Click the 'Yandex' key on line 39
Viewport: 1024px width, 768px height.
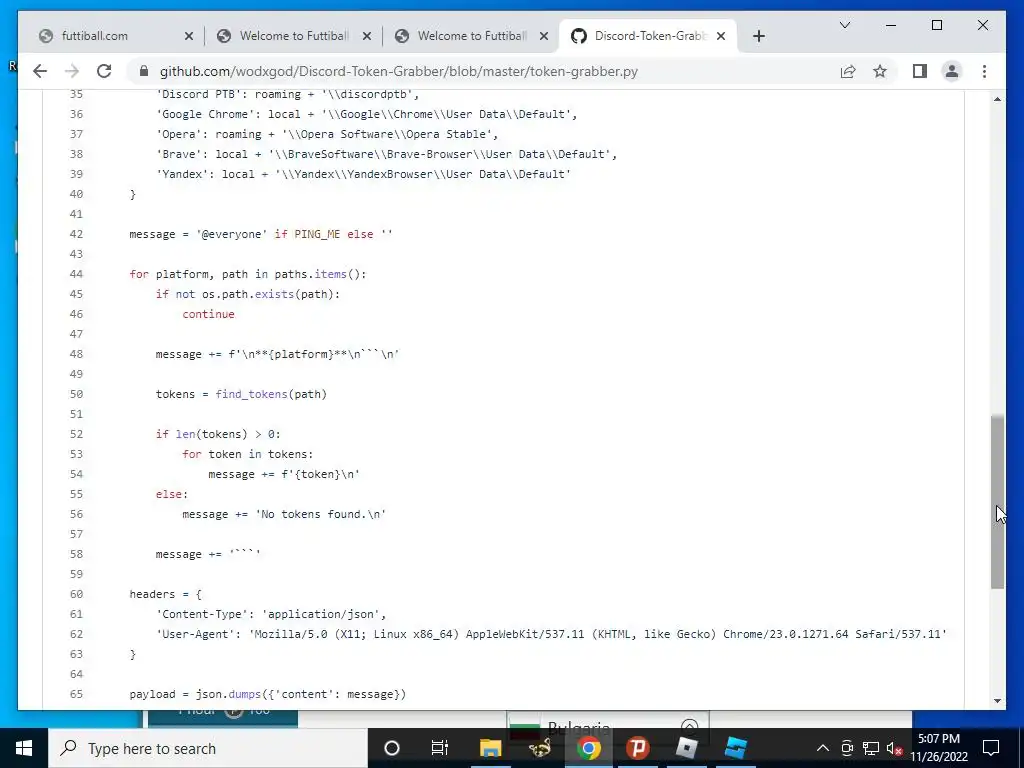click(182, 174)
